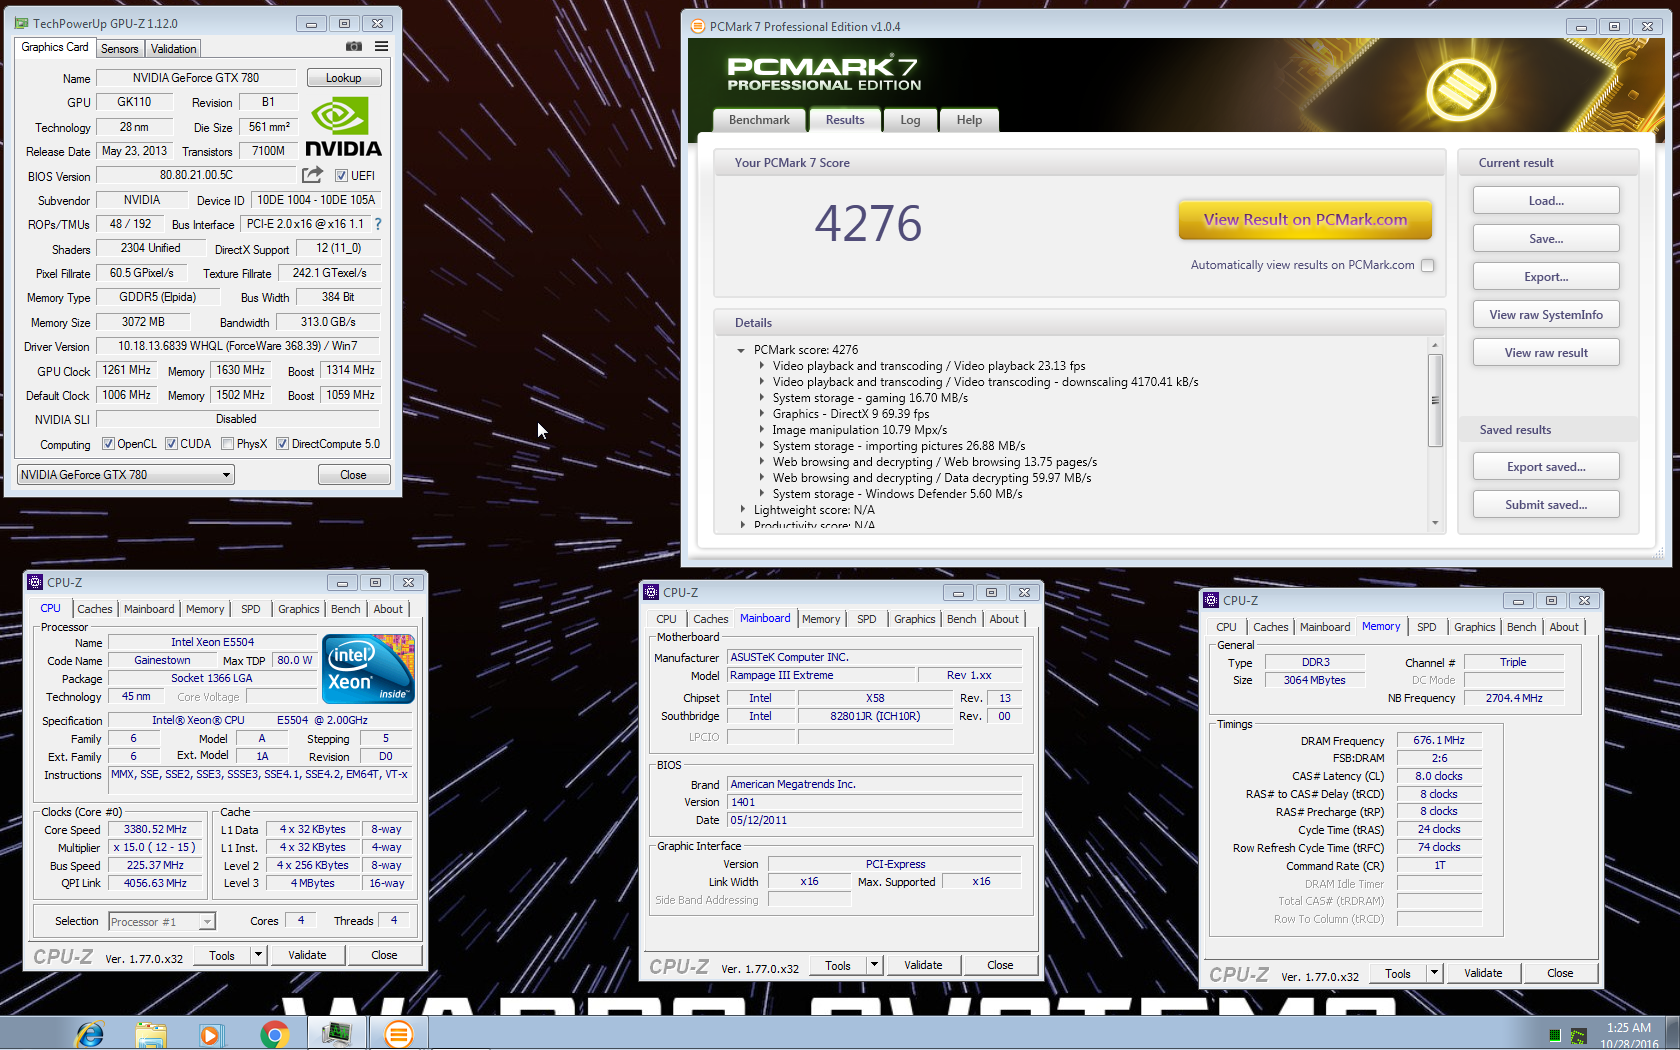Switch to GPU-Z taskbar icon
This screenshot has width=1680, height=1050.
[x=336, y=1033]
